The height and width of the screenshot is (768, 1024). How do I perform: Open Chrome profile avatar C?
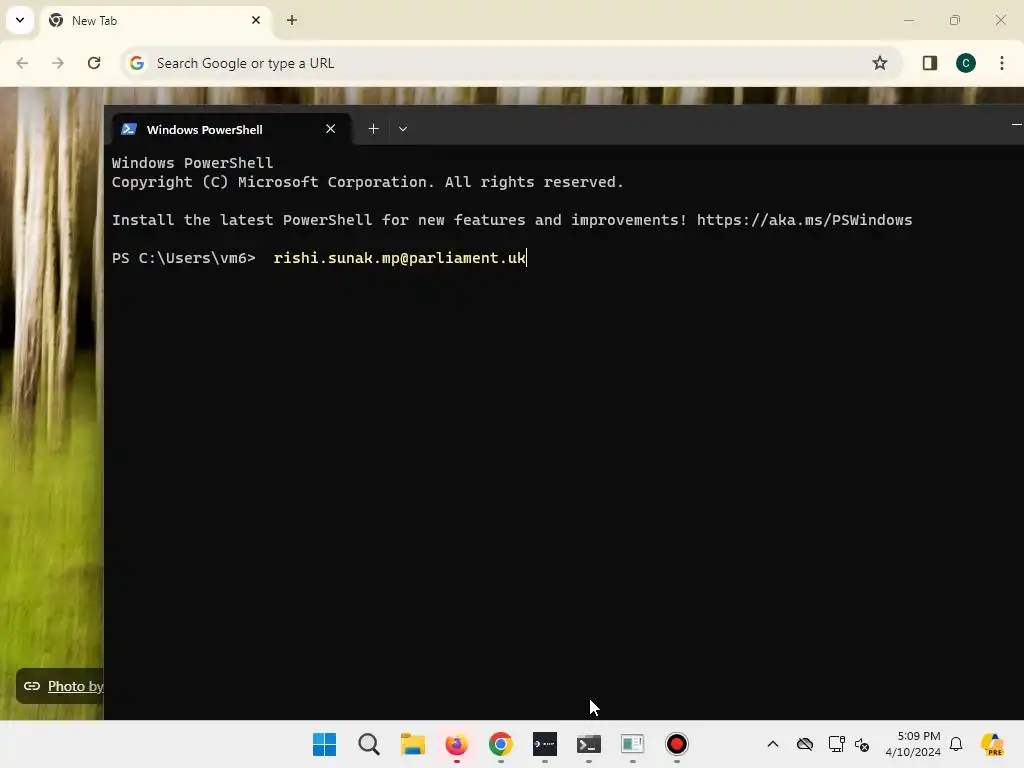pyautogui.click(x=966, y=63)
